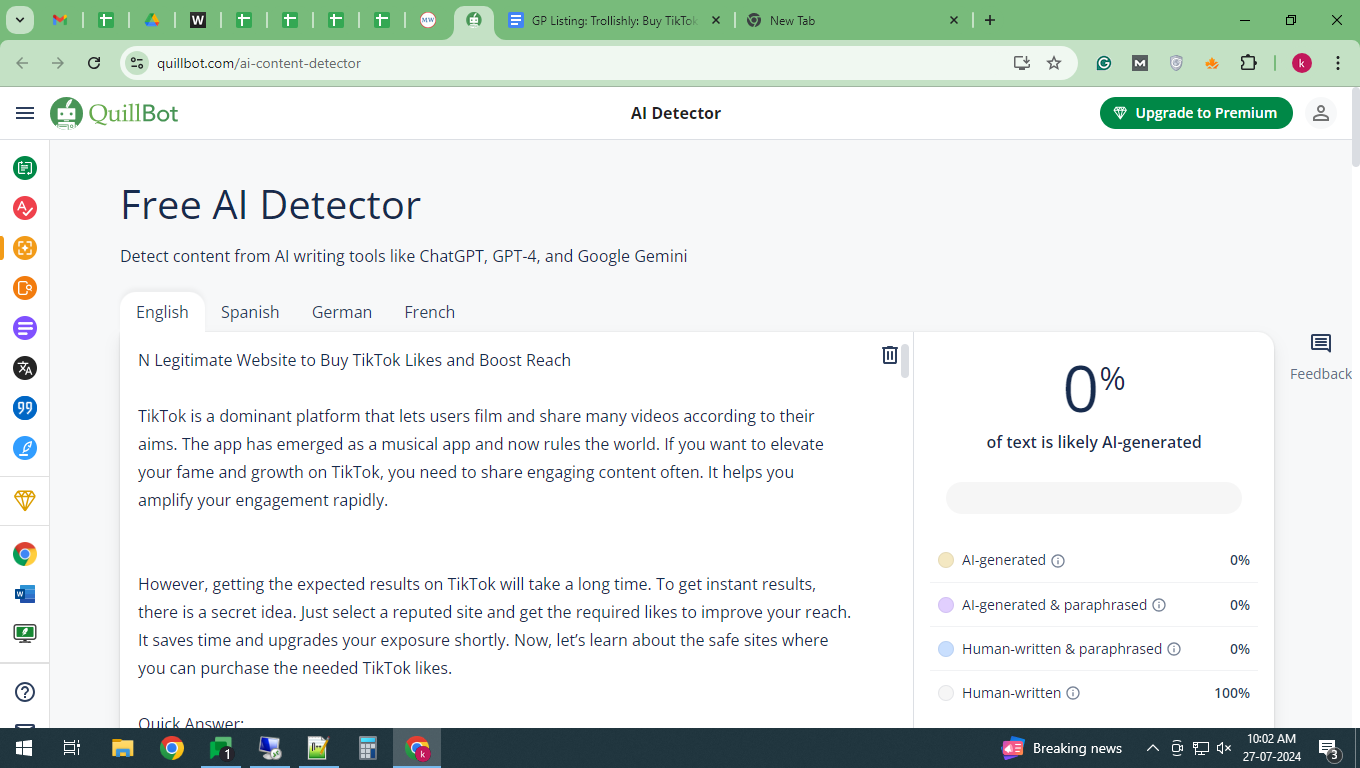Click the Windows Start button
Image resolution: width=1360 pixels, height=768 pixels.
23,748
